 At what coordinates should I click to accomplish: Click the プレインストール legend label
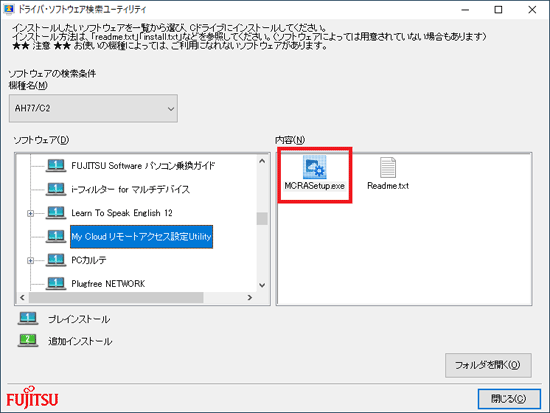pos(79,319)
